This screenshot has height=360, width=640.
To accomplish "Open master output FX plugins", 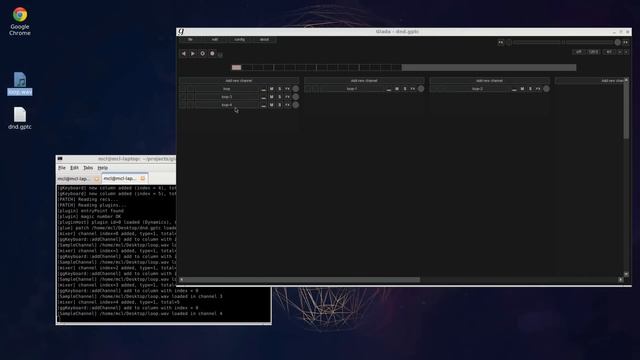I will click(625, 42).
